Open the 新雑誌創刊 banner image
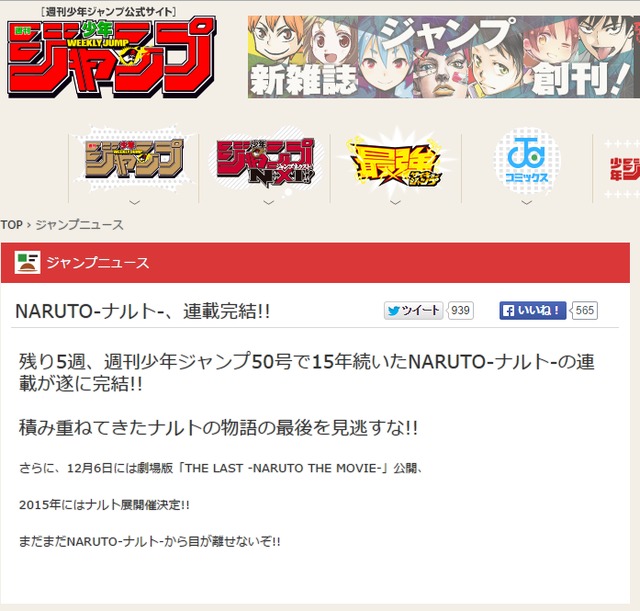 tap(444, 57)
